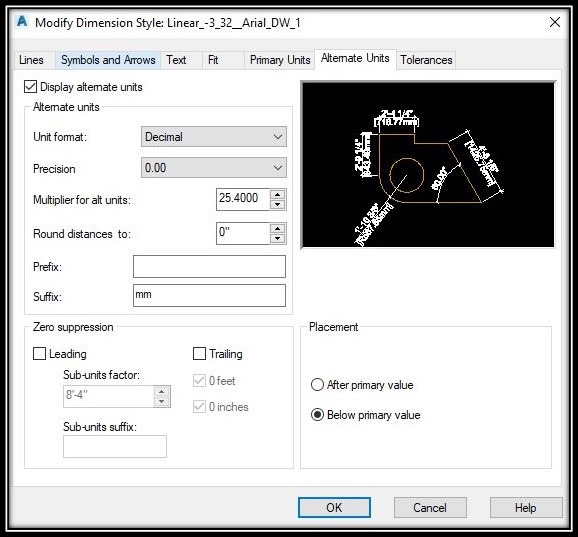Click the Round distances to field
Viewport: 578px width, 537px height.
point(243,233)
